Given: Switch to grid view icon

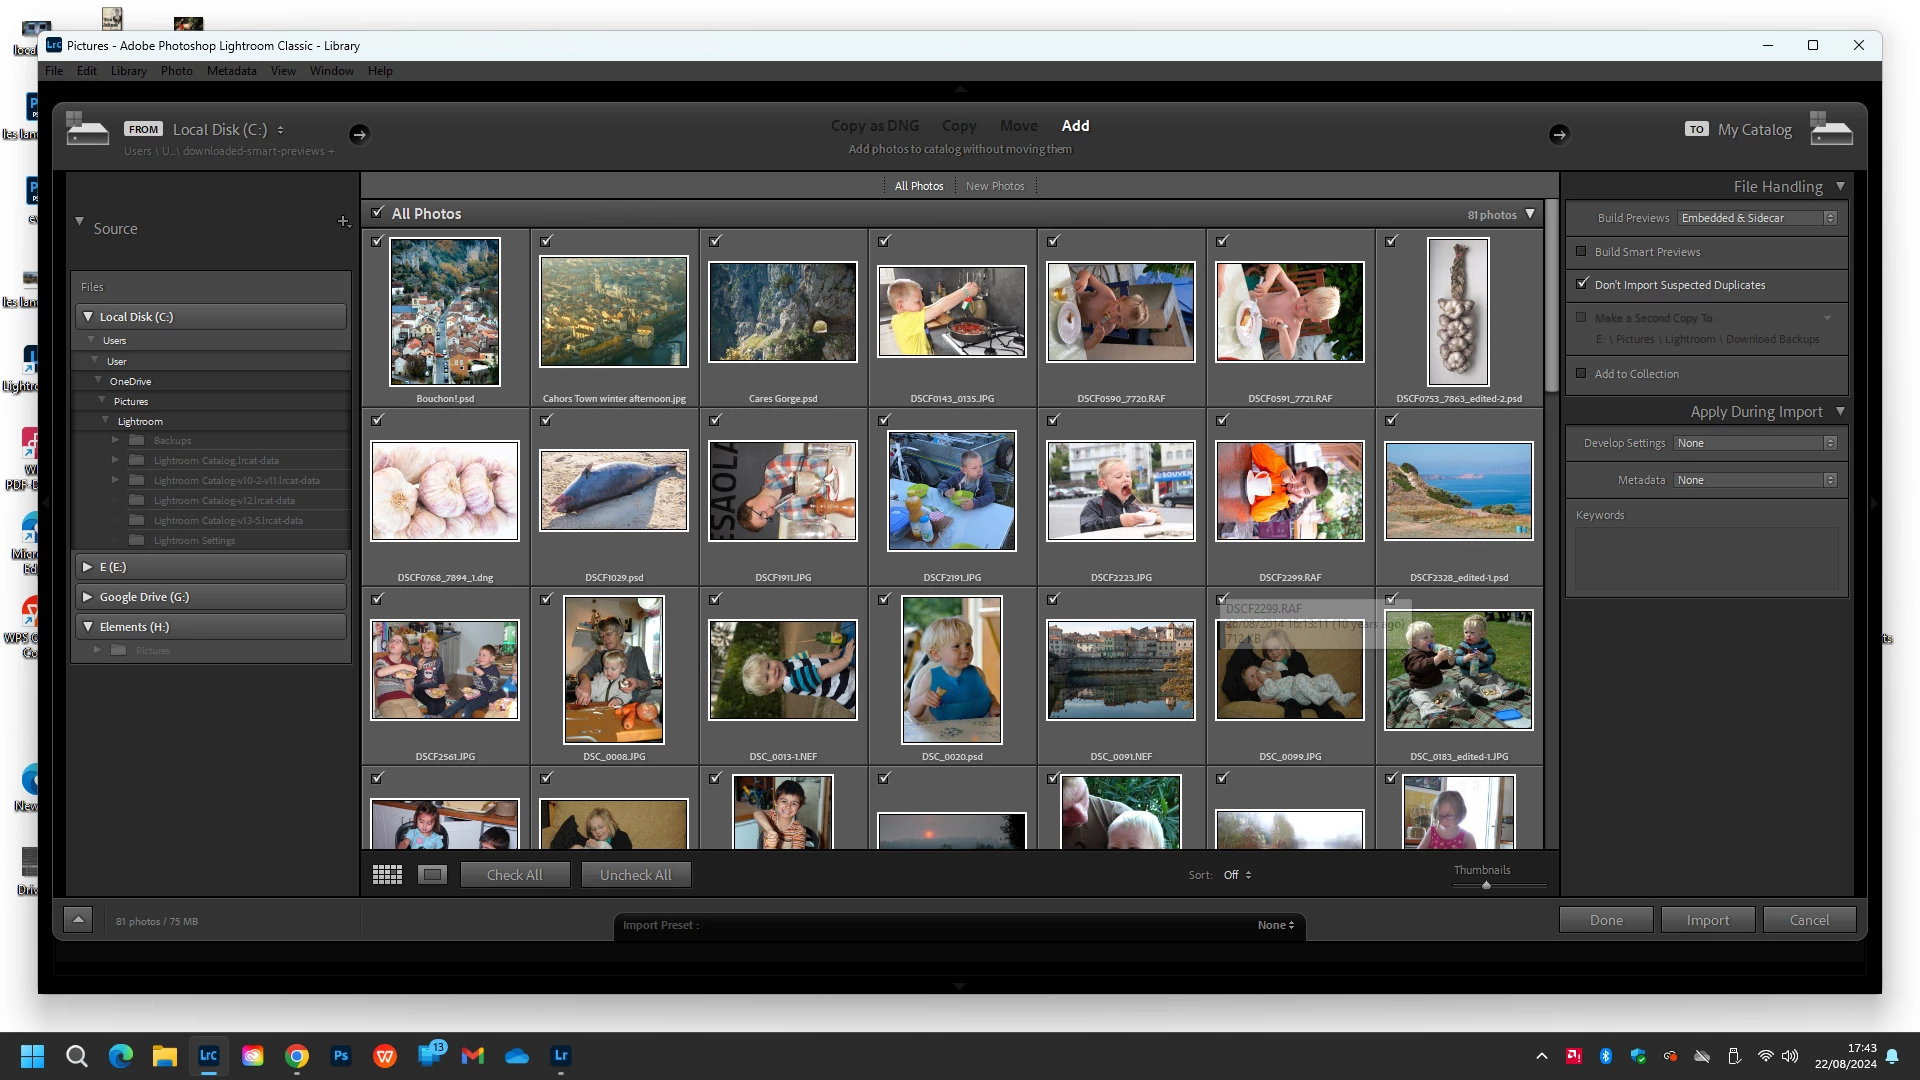Looking at the screenshot, I should (387, 875).
